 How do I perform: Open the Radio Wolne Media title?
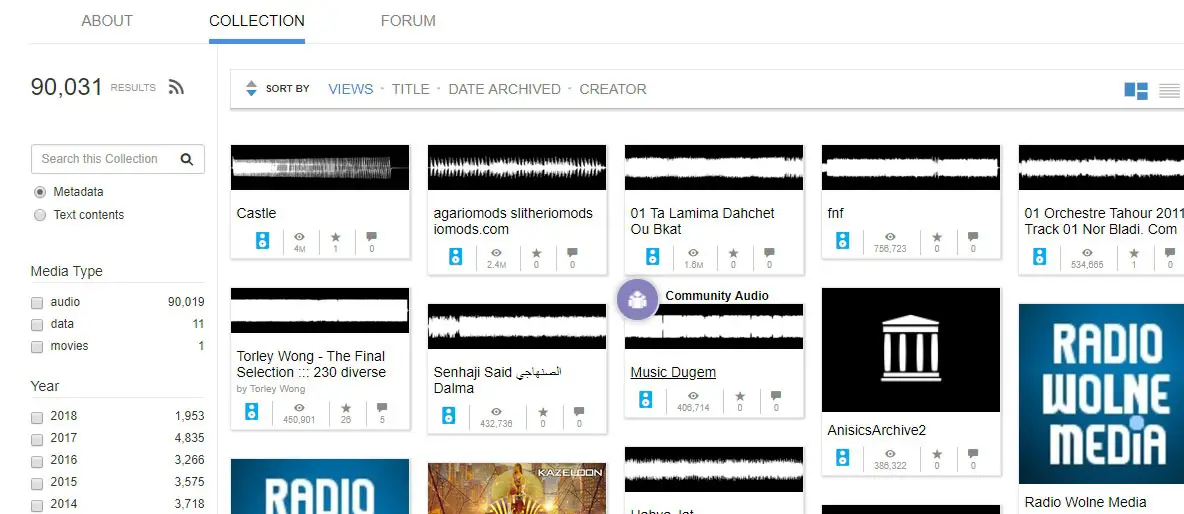tap(1085, 502)
